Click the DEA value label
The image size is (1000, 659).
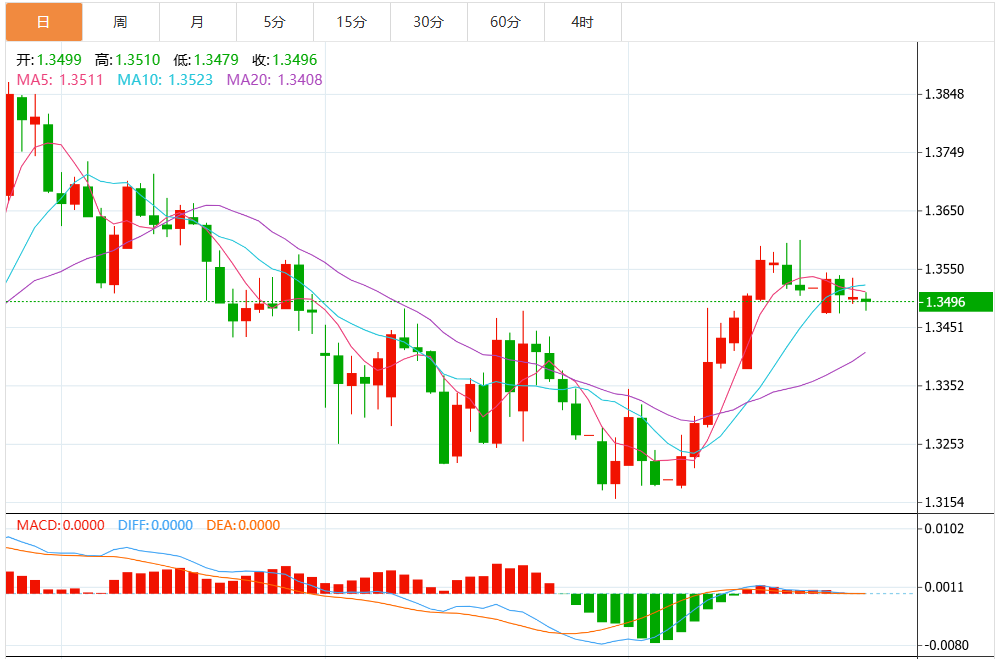(243, 525)
